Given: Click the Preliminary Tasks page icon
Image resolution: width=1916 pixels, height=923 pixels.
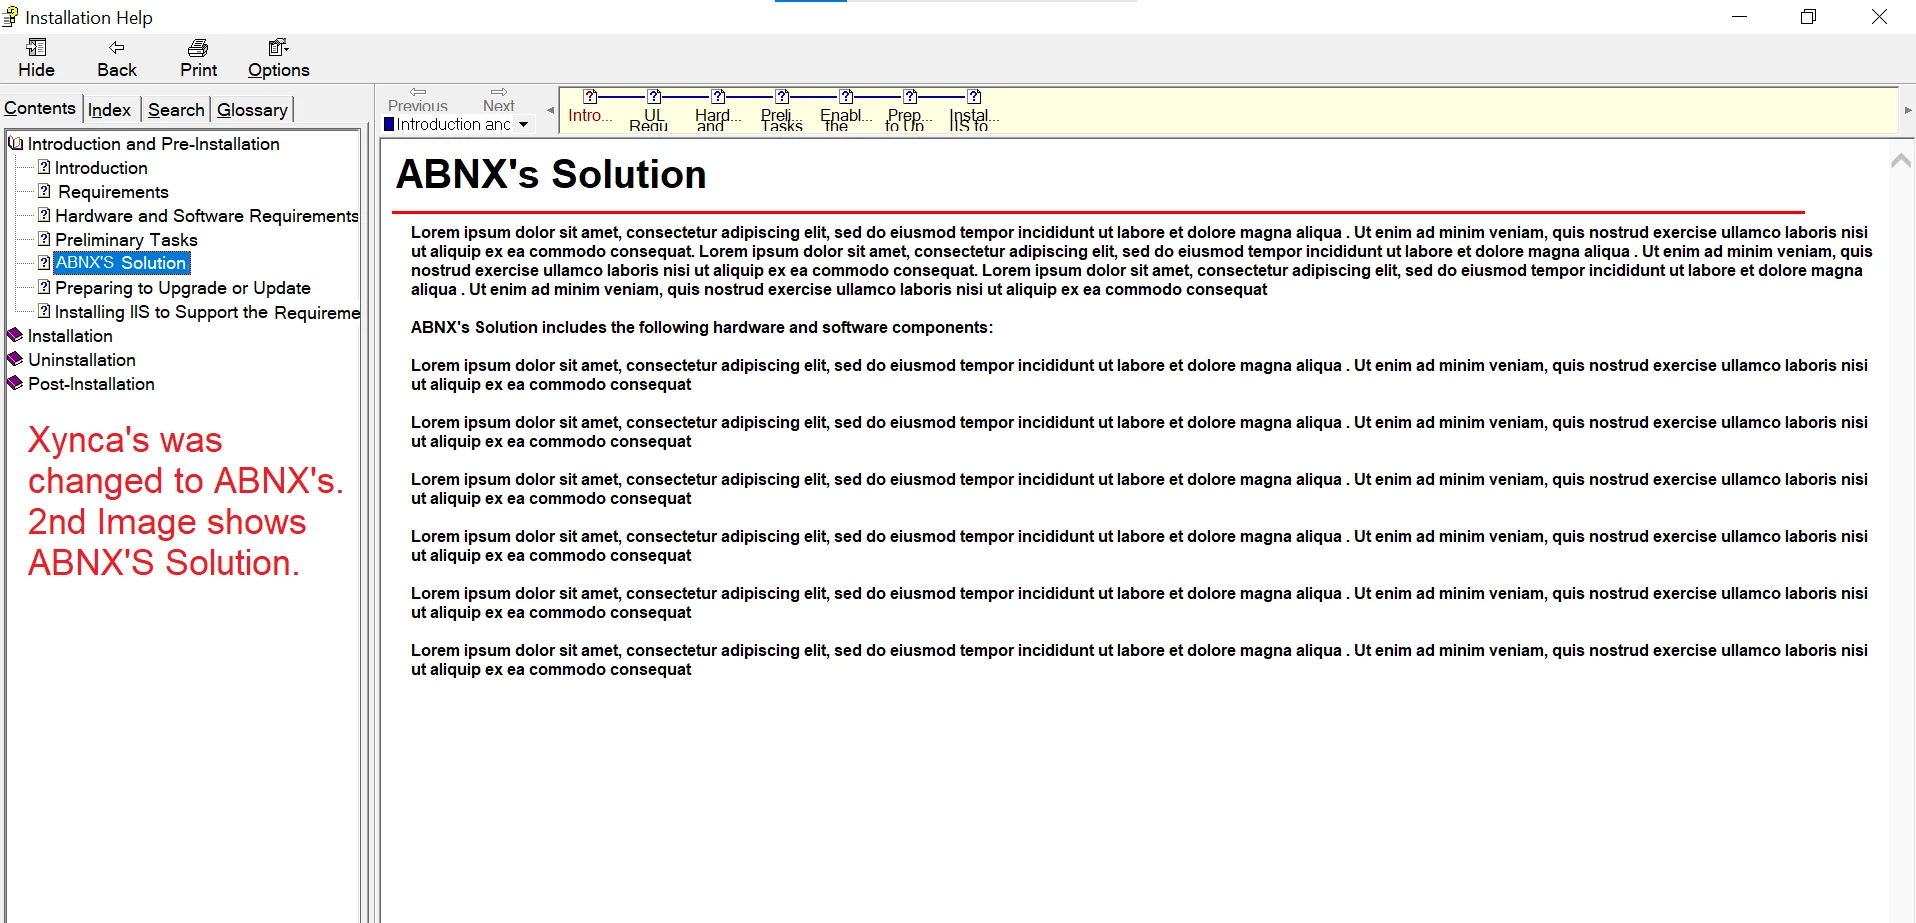Looking at the screenshot, I should (x=44, y=239).
